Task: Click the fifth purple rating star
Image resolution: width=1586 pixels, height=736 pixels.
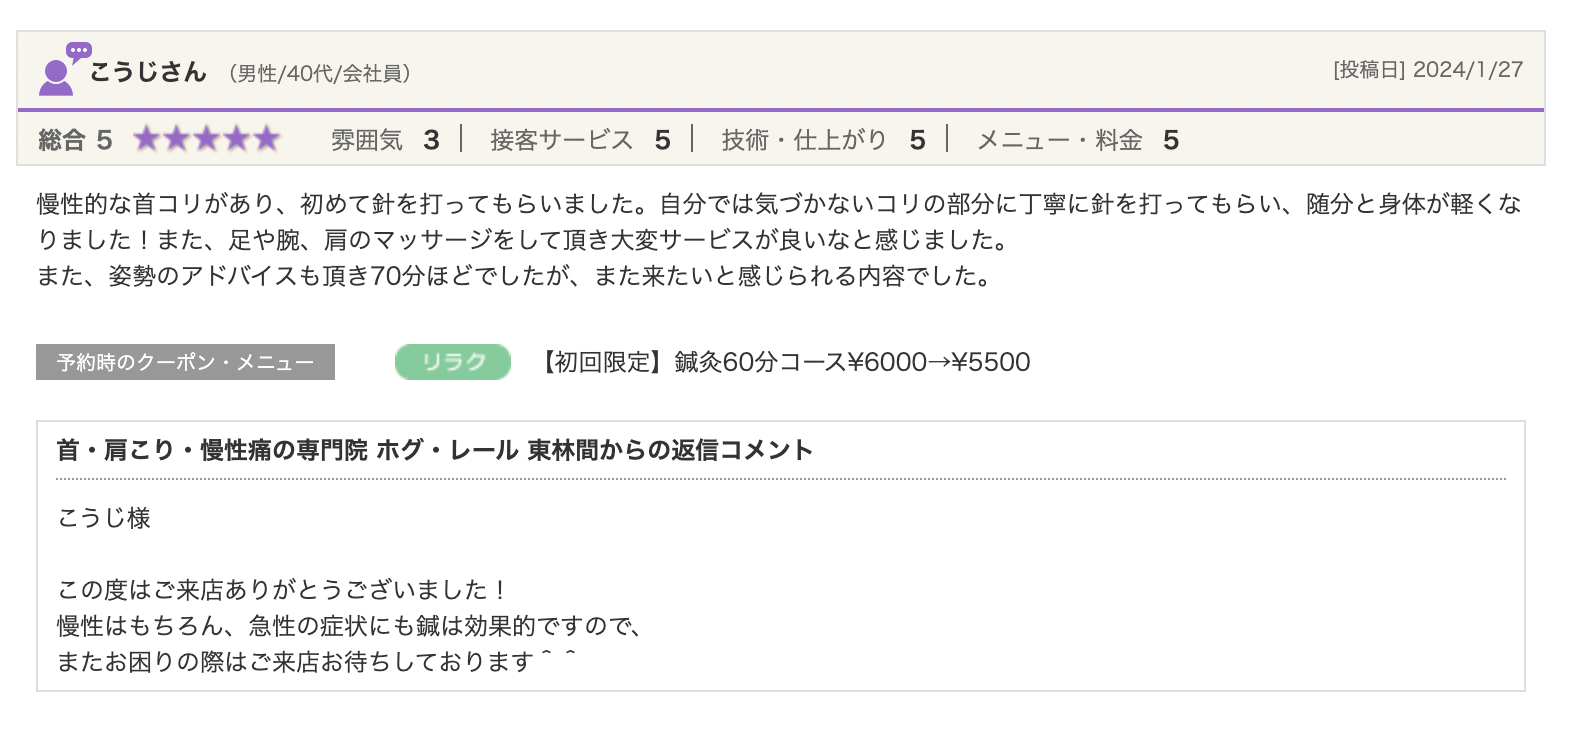Action: click(266, 138)
